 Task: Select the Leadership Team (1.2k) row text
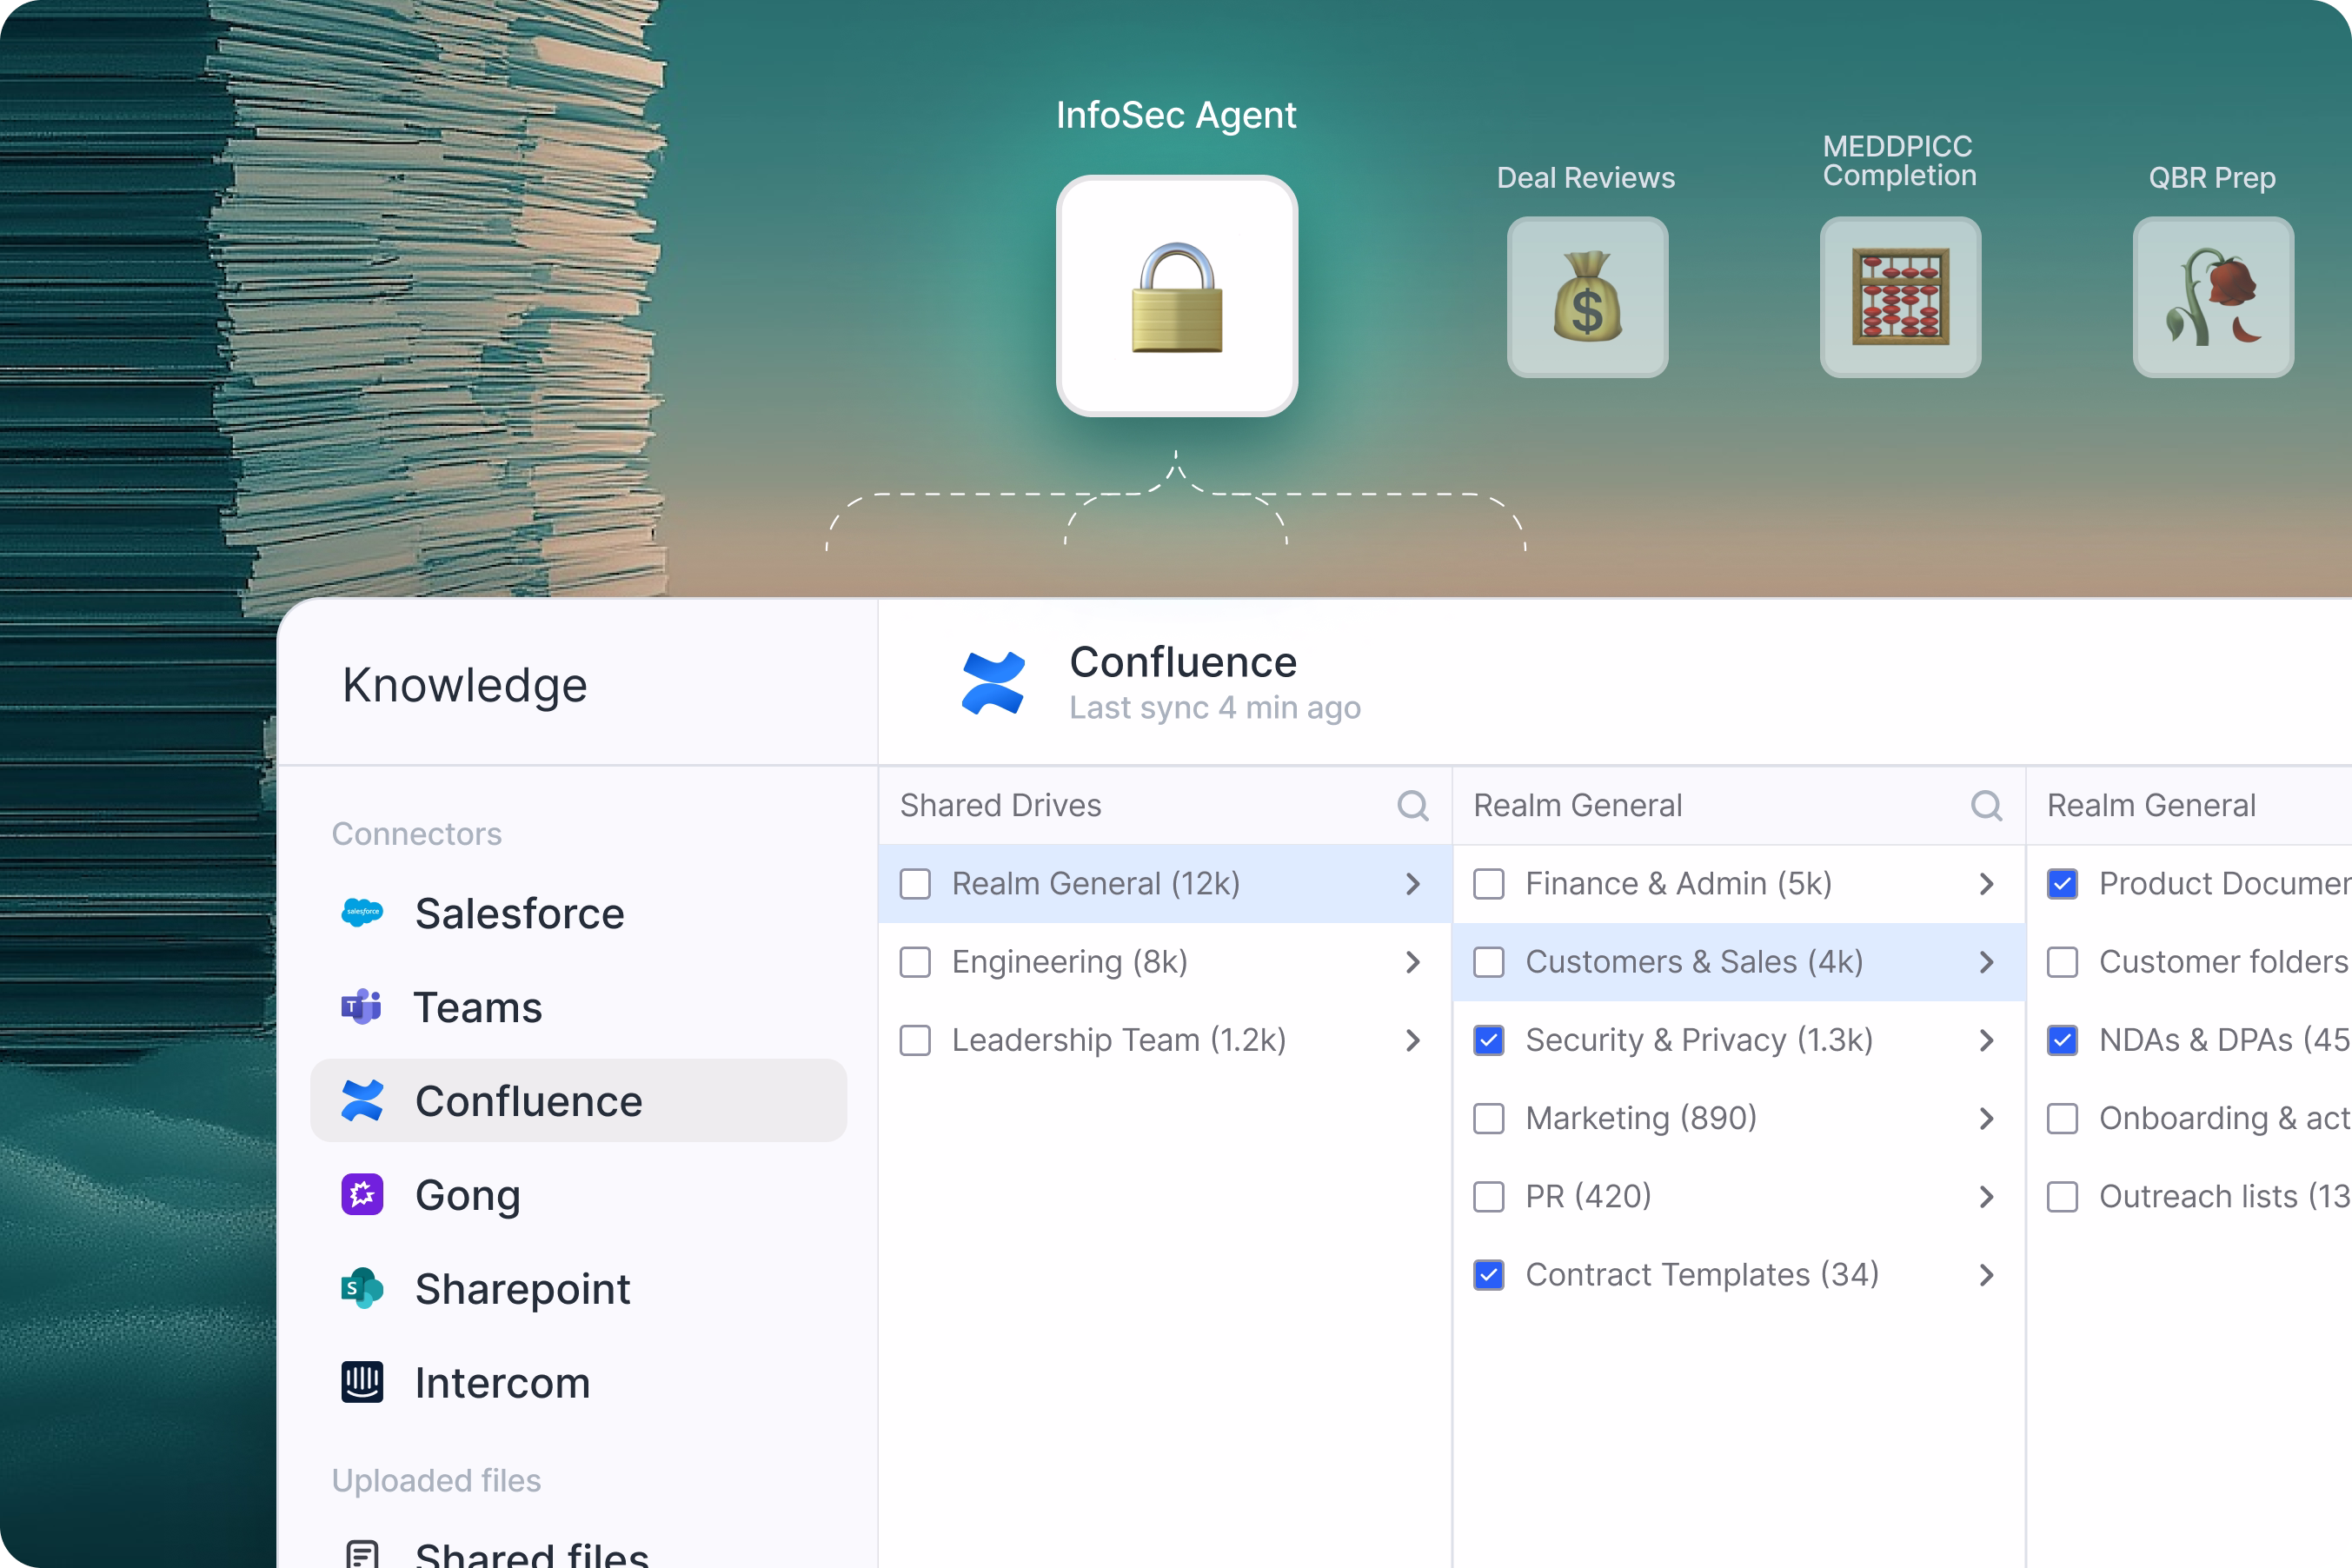tap(1119, 1040)
